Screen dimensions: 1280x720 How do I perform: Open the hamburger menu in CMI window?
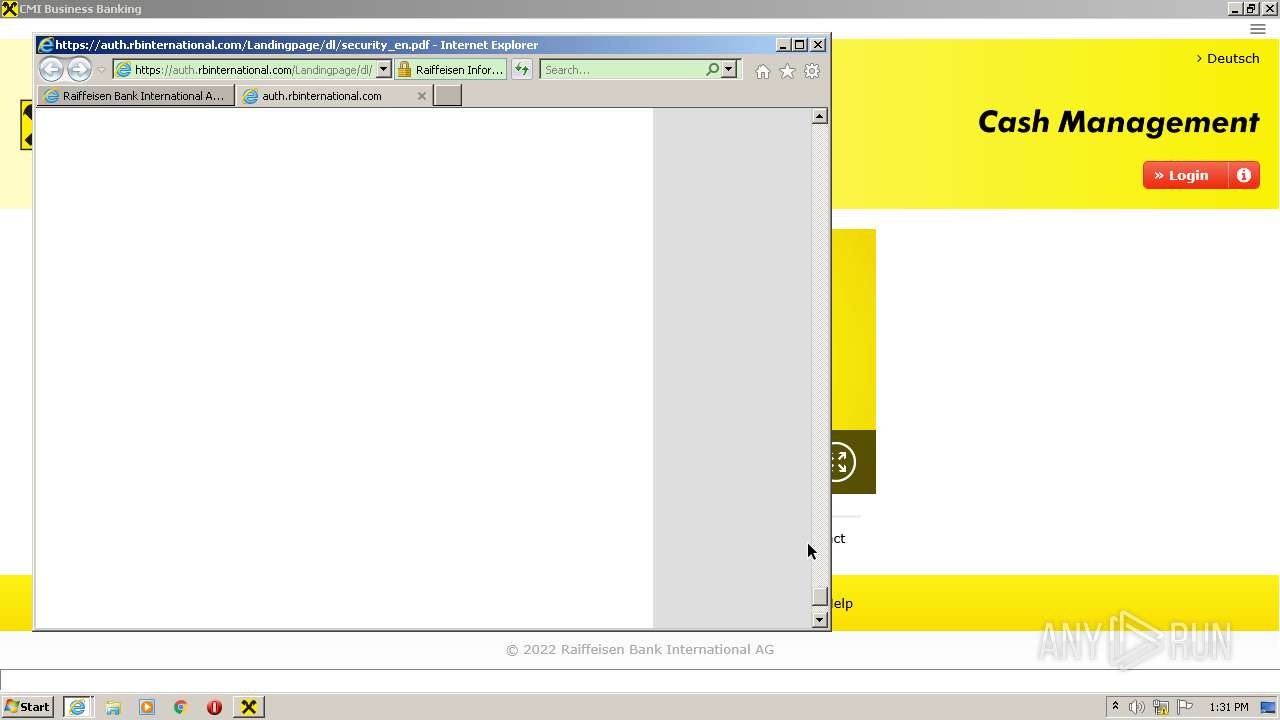[x=1258, y=29]
